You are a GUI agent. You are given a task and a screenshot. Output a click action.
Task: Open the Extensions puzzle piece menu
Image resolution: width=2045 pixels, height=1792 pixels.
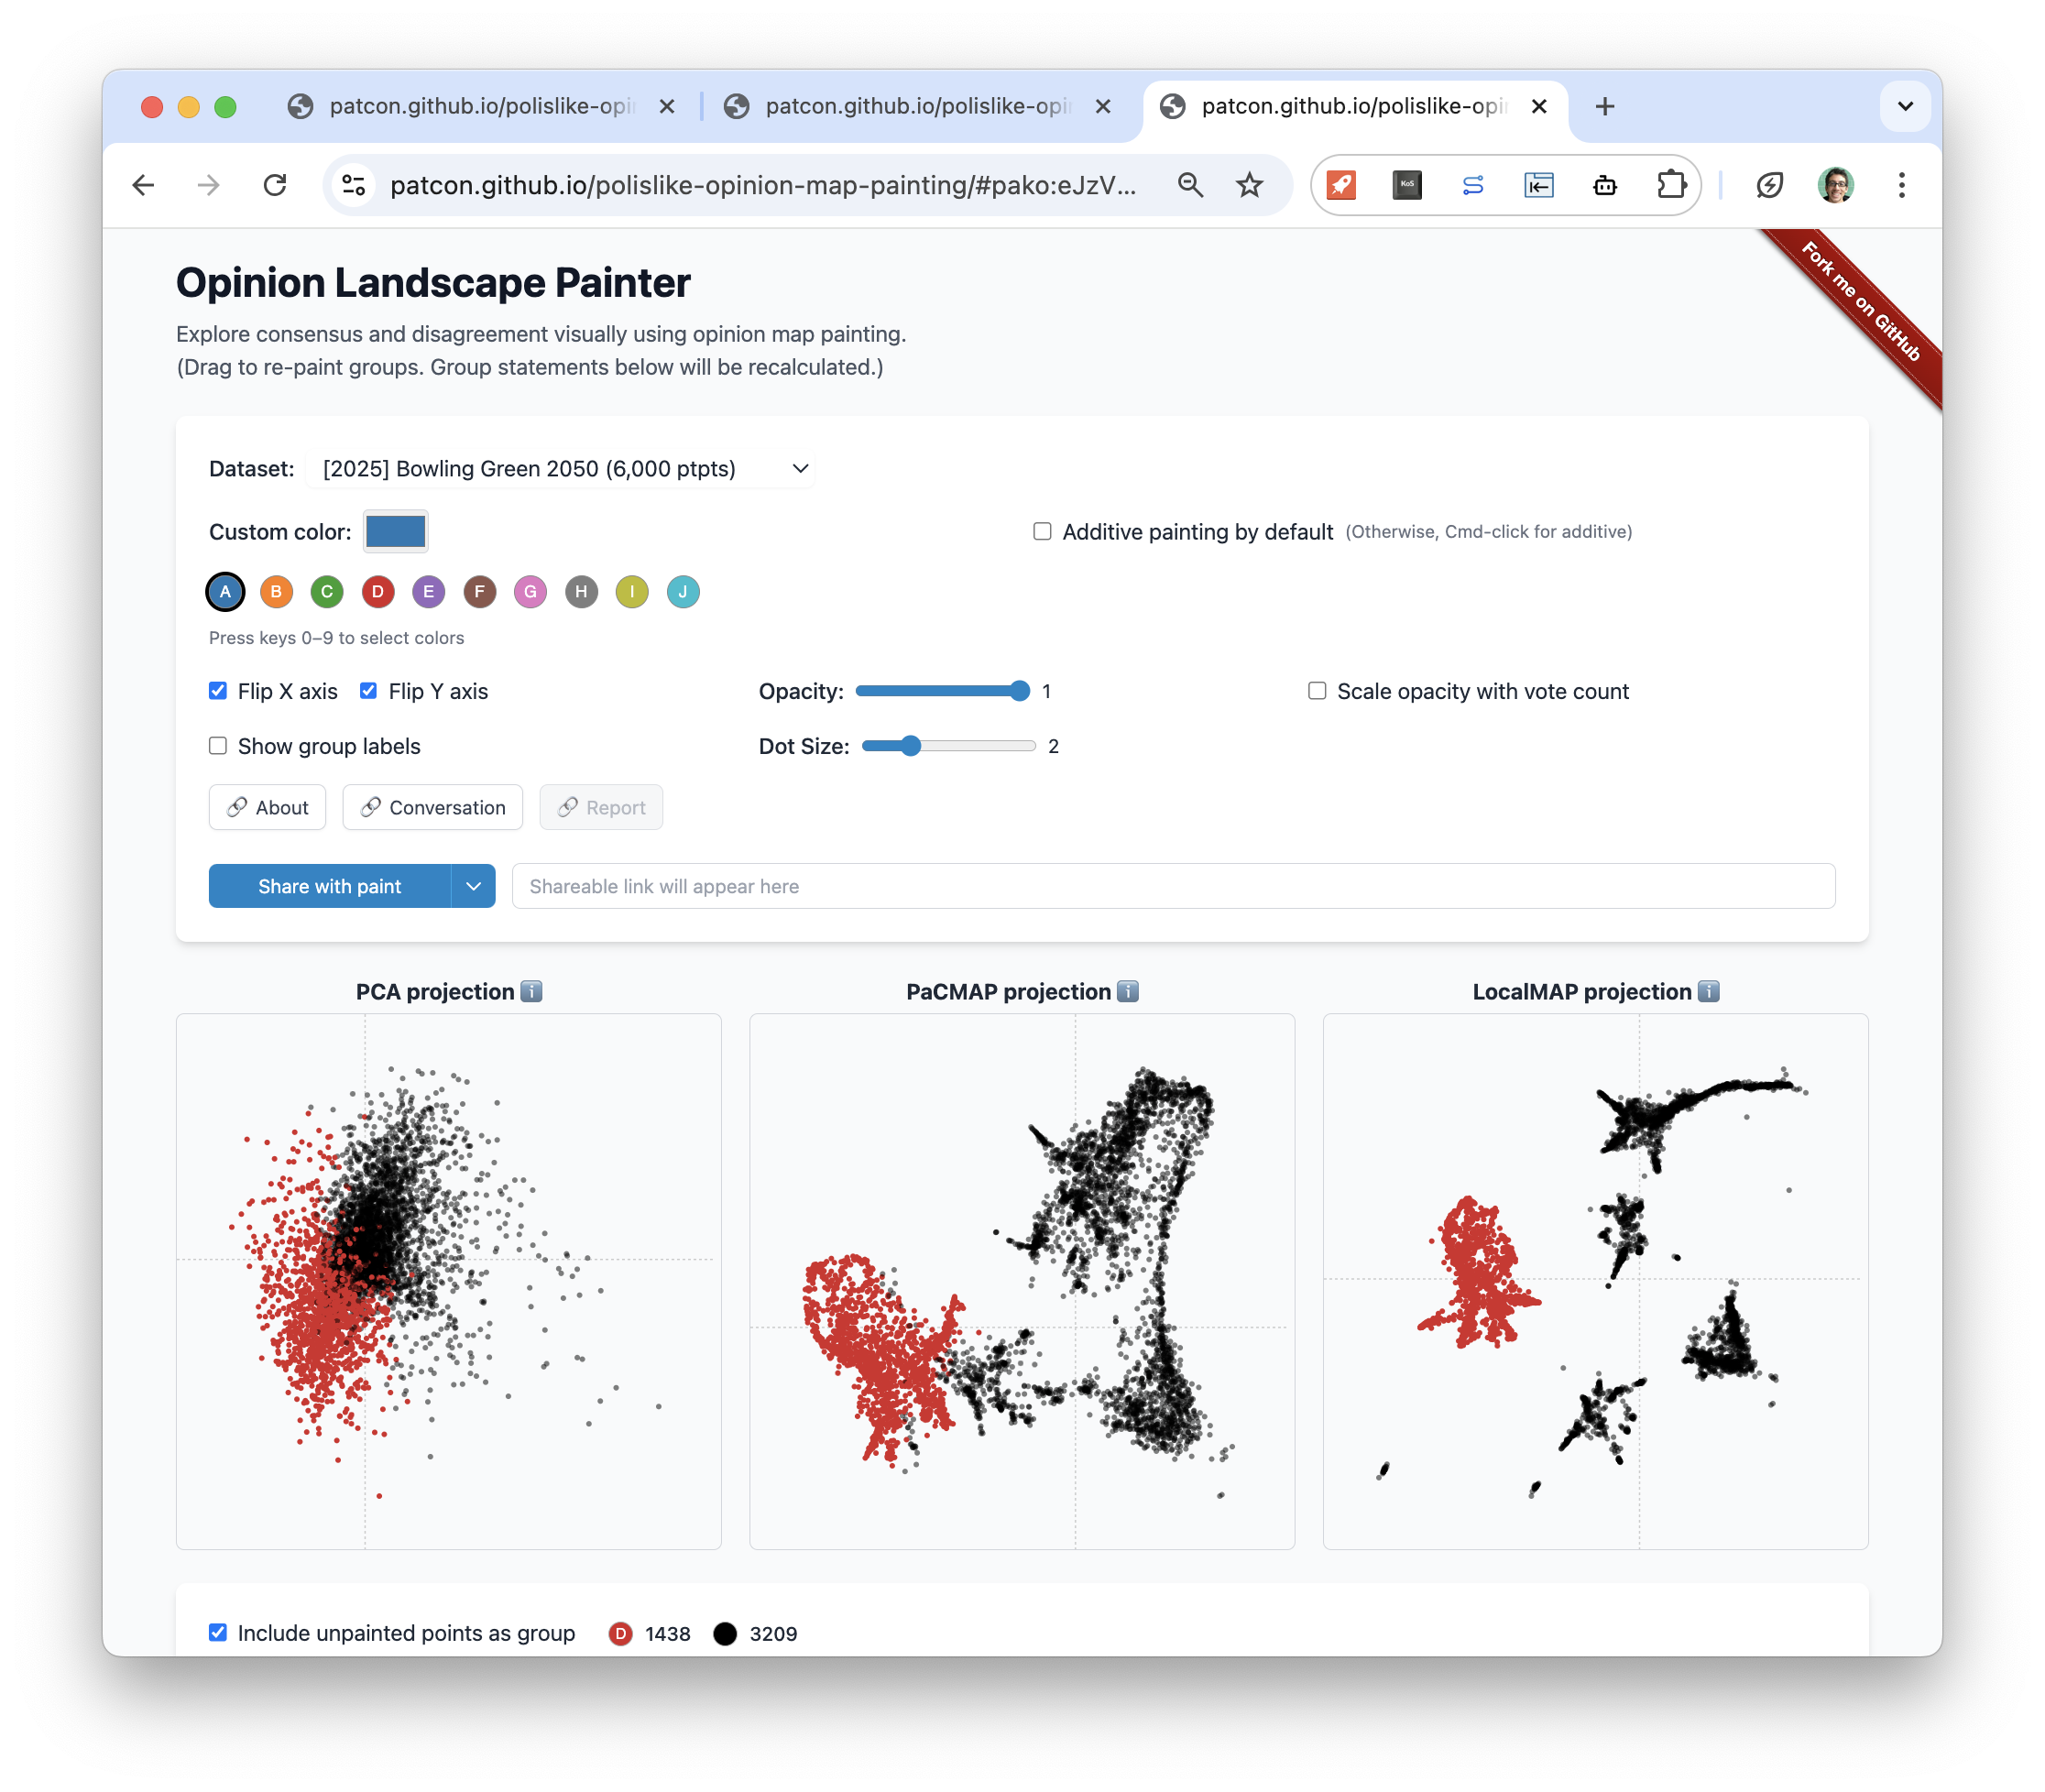(x=1671, y=185)
